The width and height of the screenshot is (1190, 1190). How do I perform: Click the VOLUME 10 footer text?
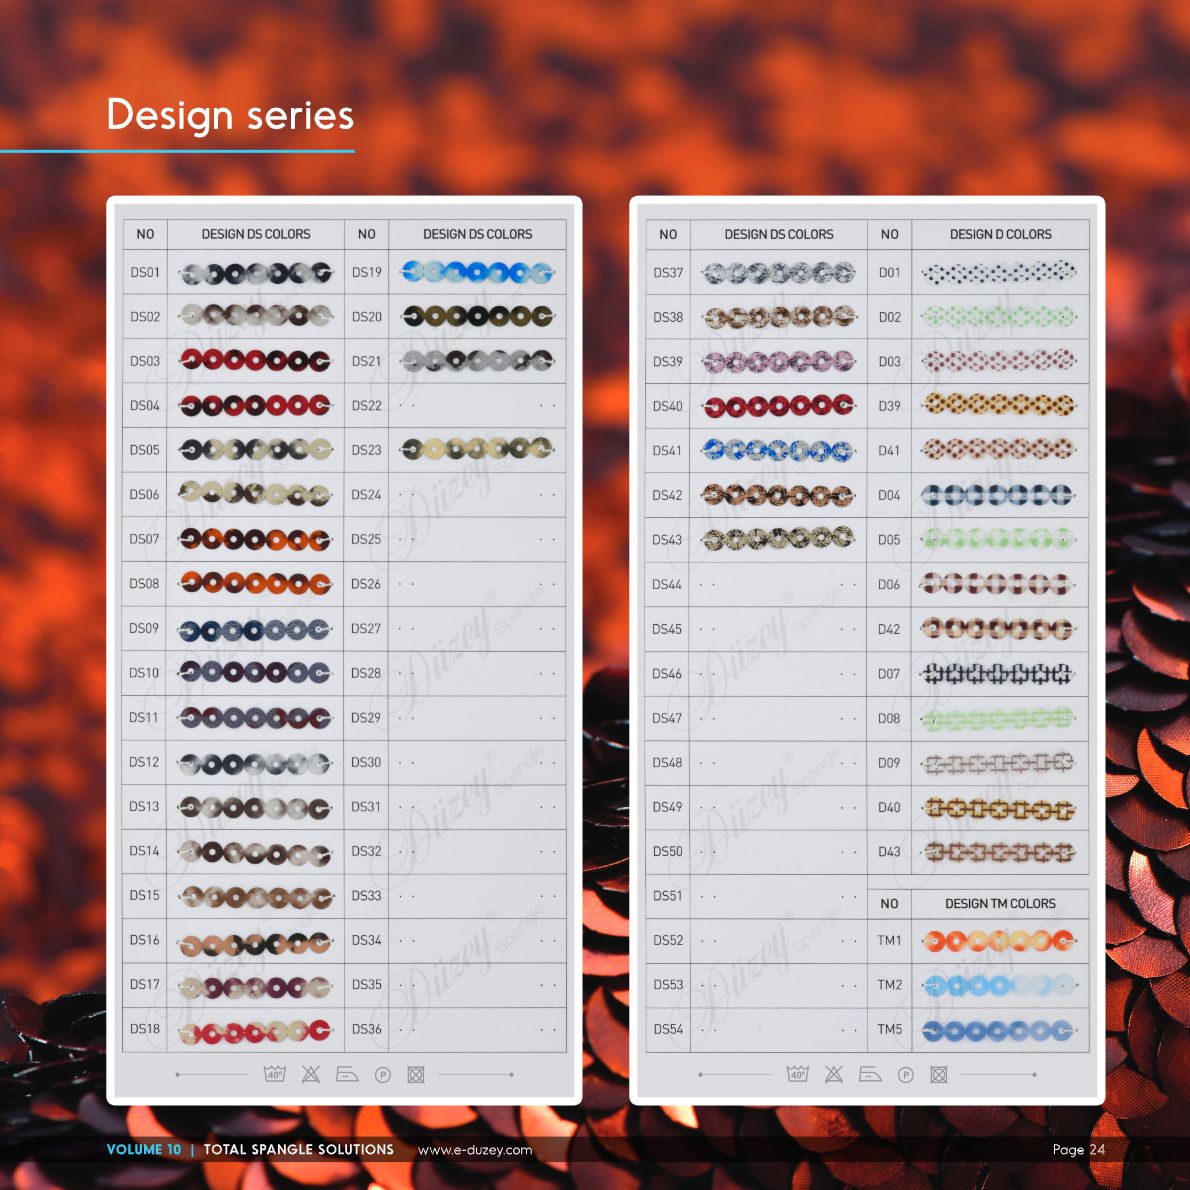(144, 1150)
